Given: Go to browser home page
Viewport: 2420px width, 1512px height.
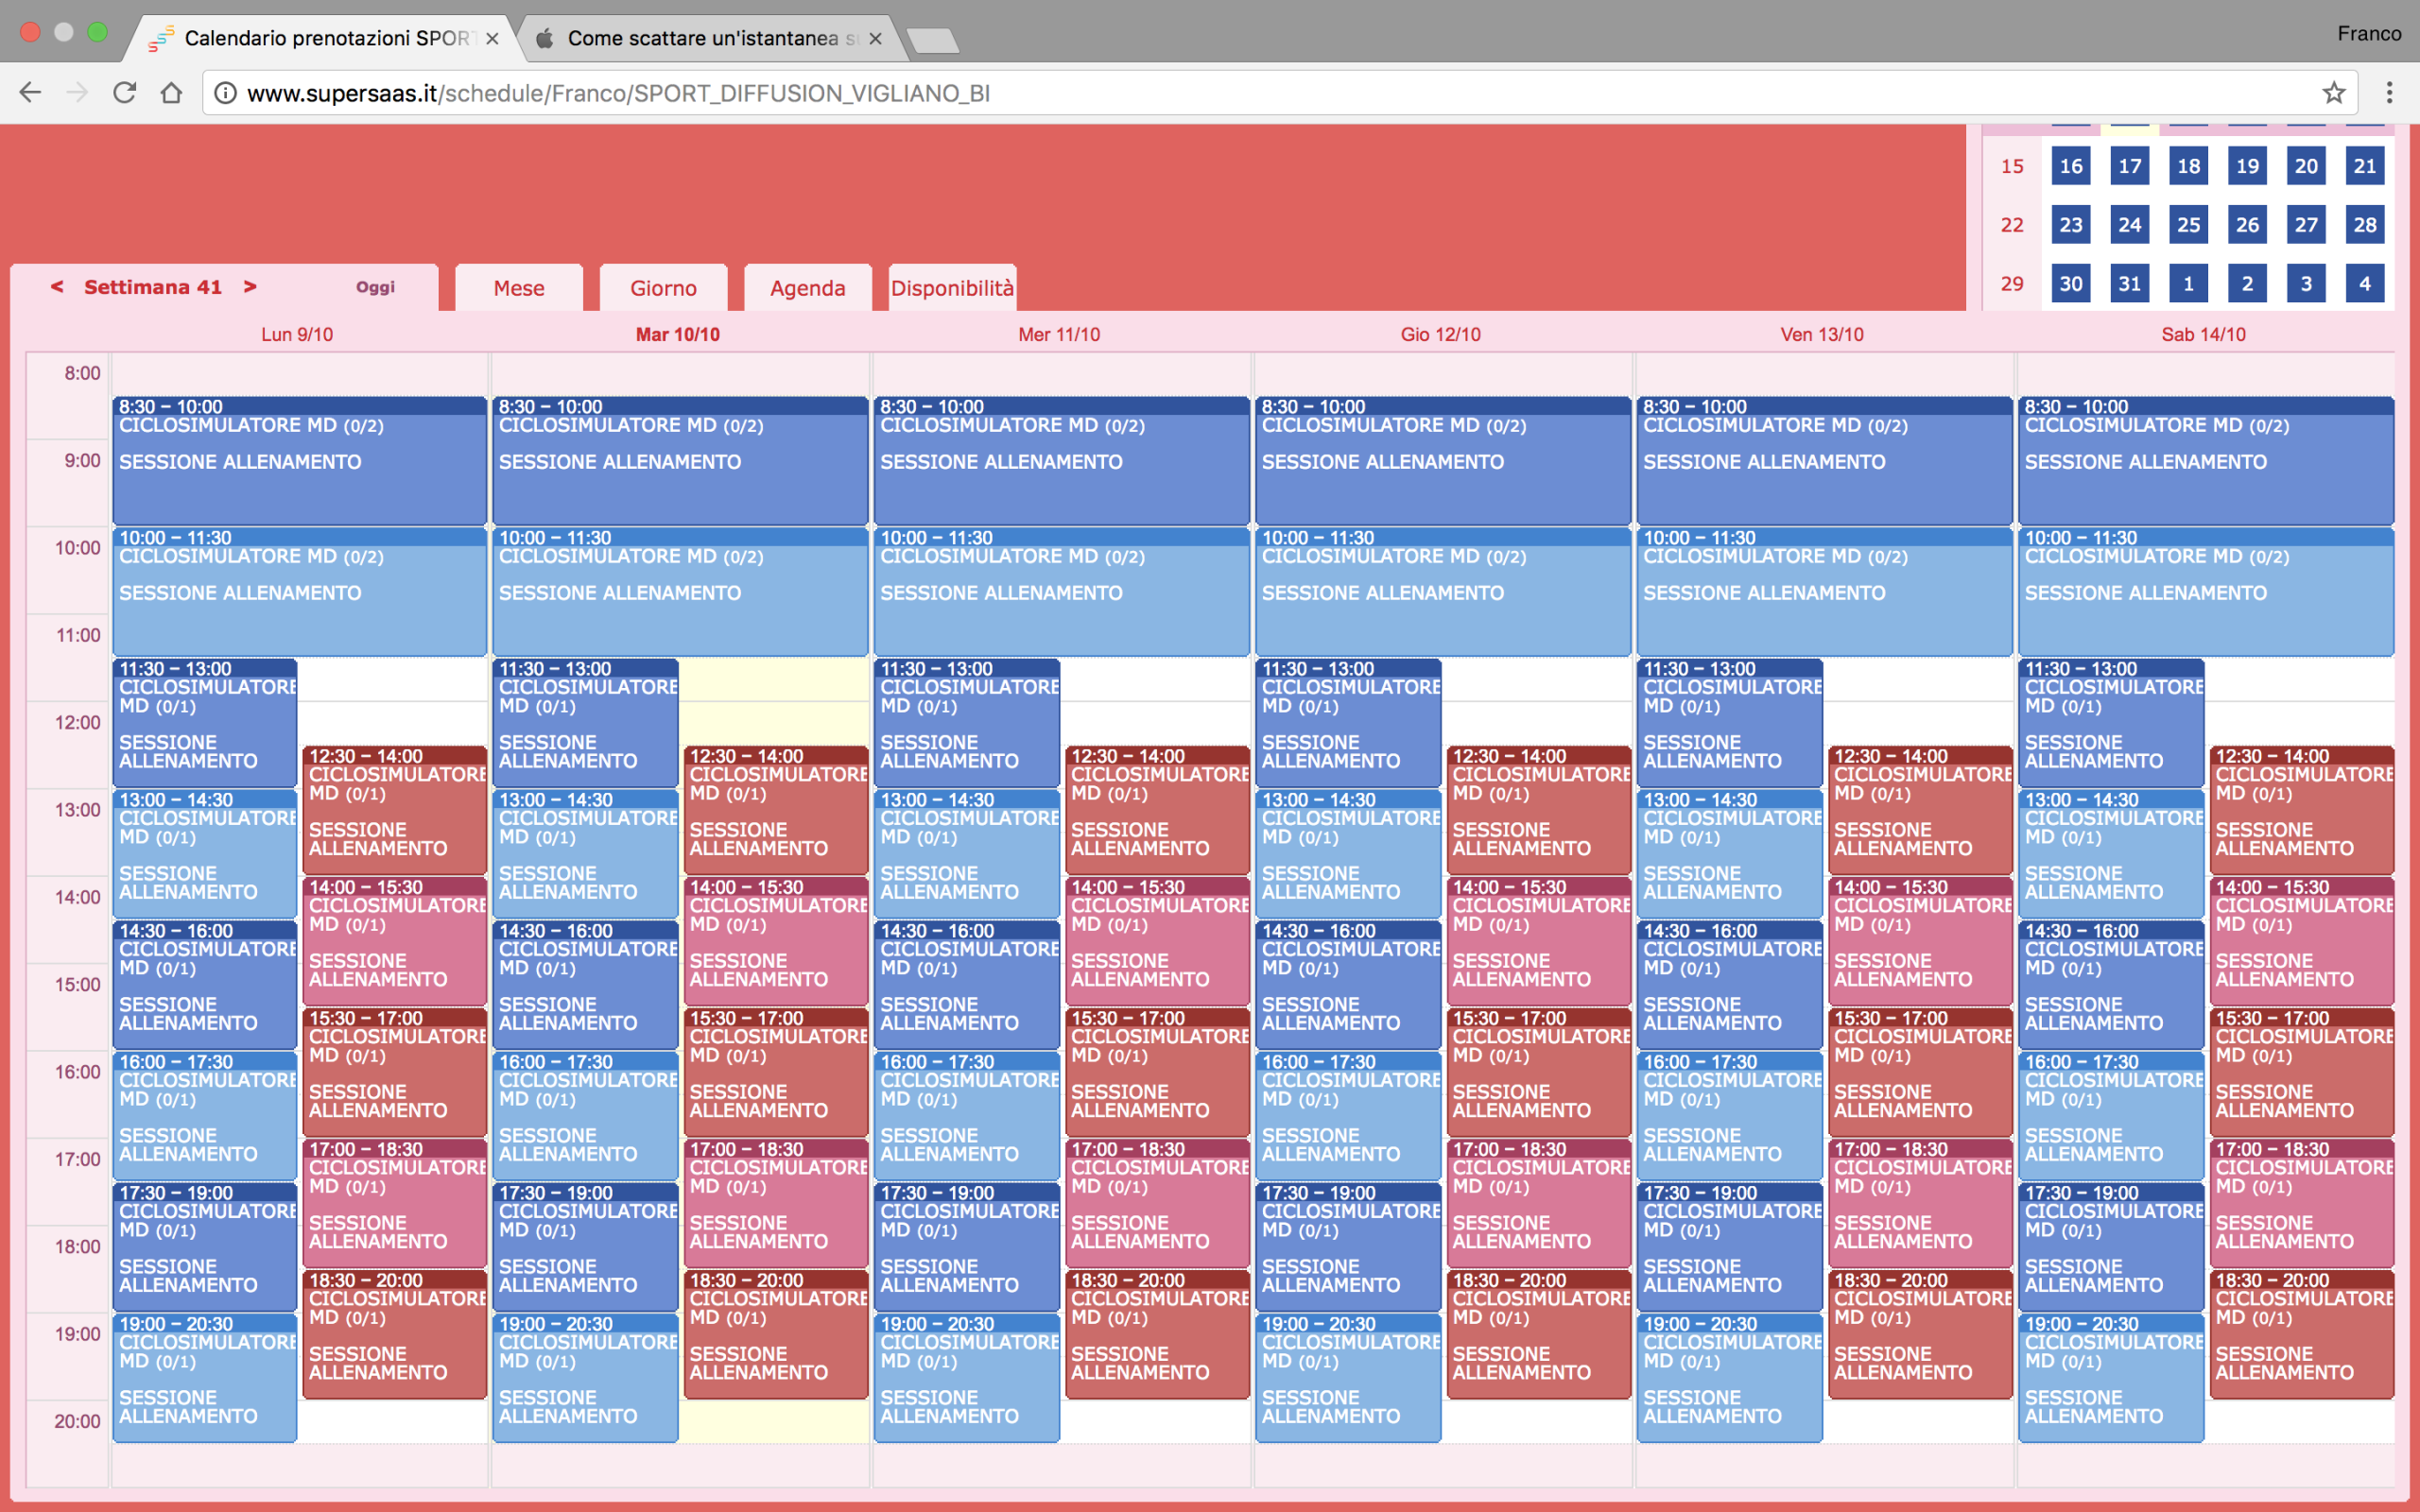Looking at the screenshot, I should coord(171,93).
